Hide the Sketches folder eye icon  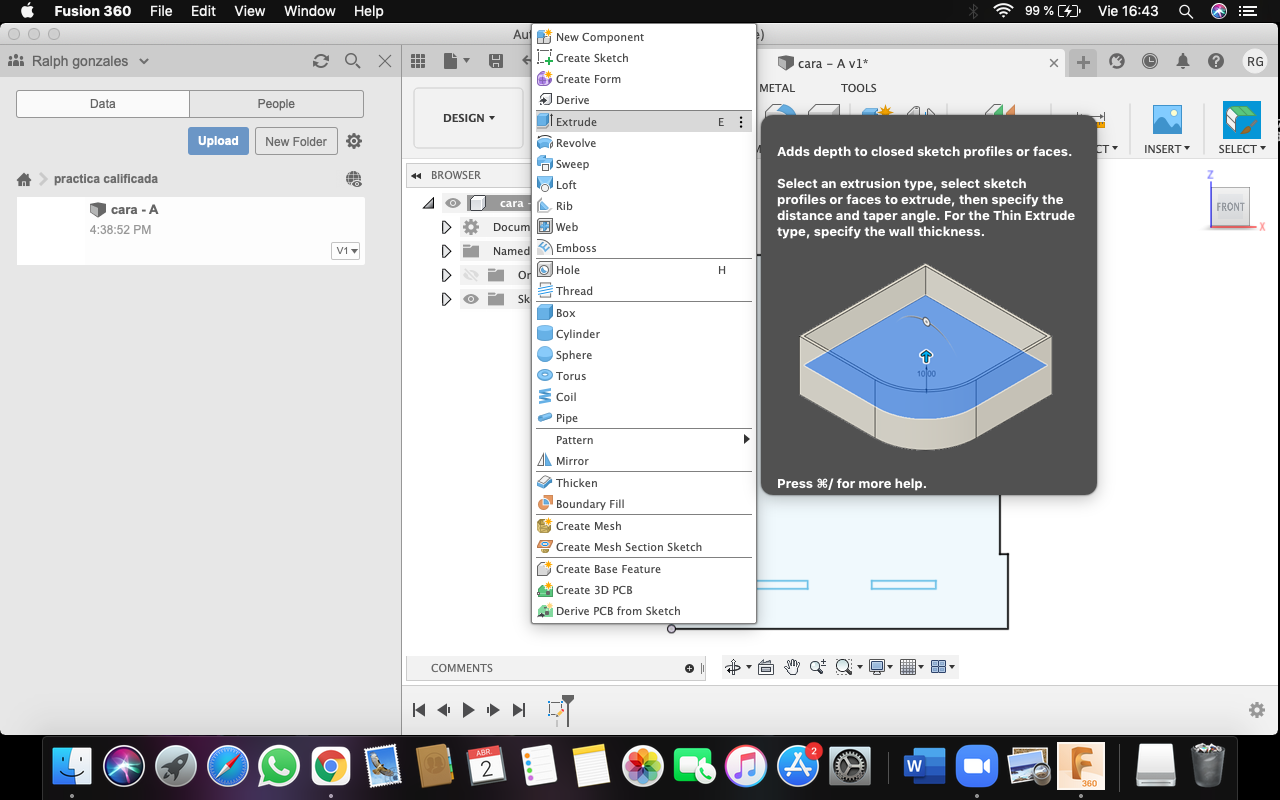471,299
